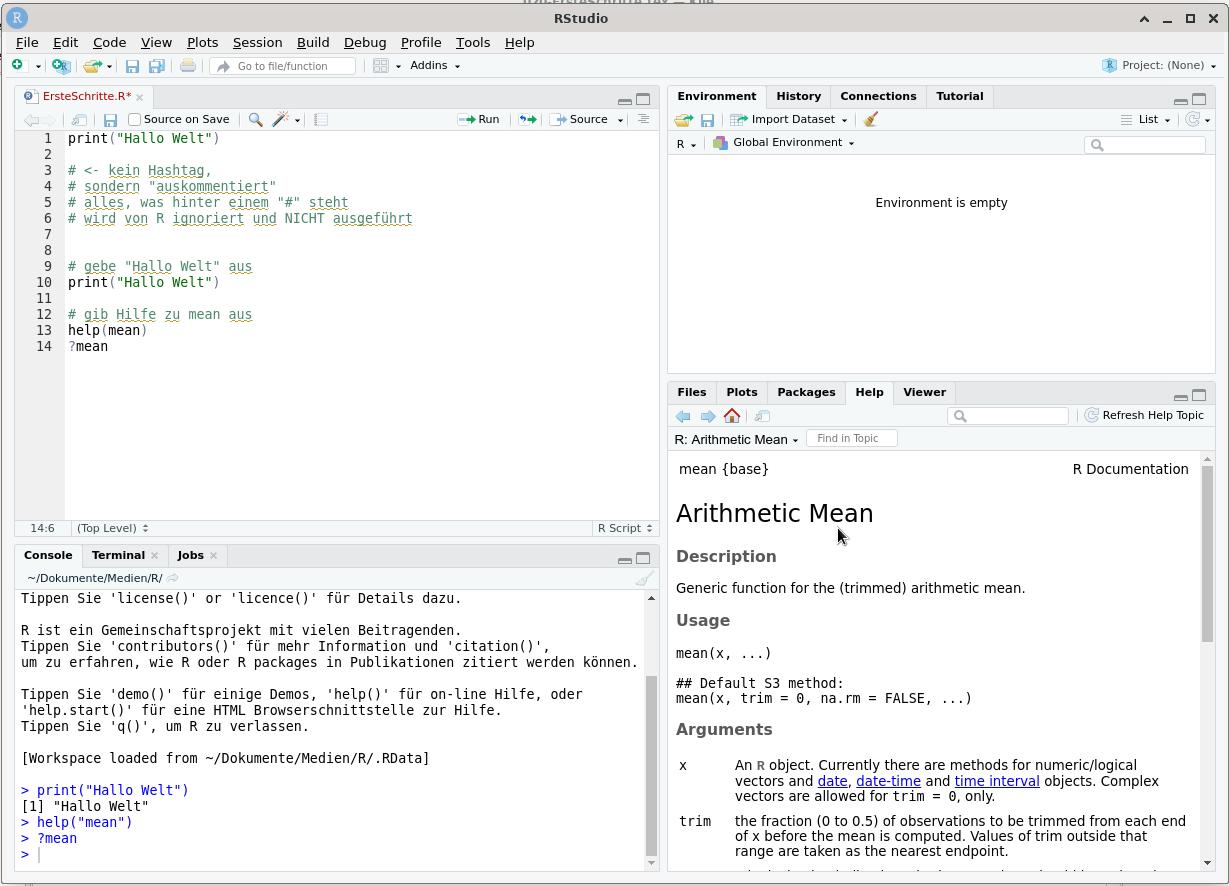Re-run the previous code region

[527, 120]
